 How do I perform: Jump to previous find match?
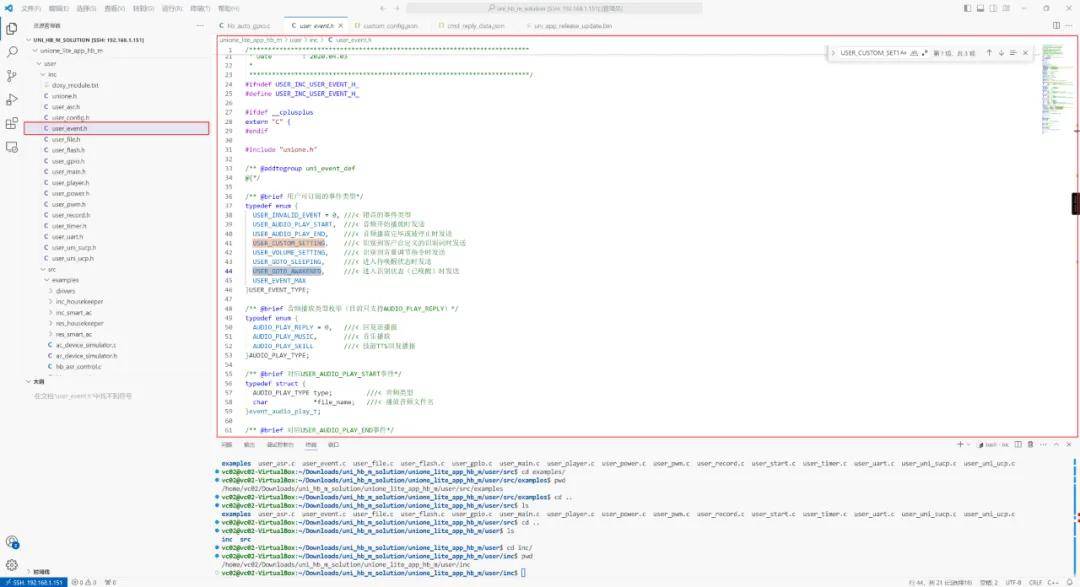[989, 53]
